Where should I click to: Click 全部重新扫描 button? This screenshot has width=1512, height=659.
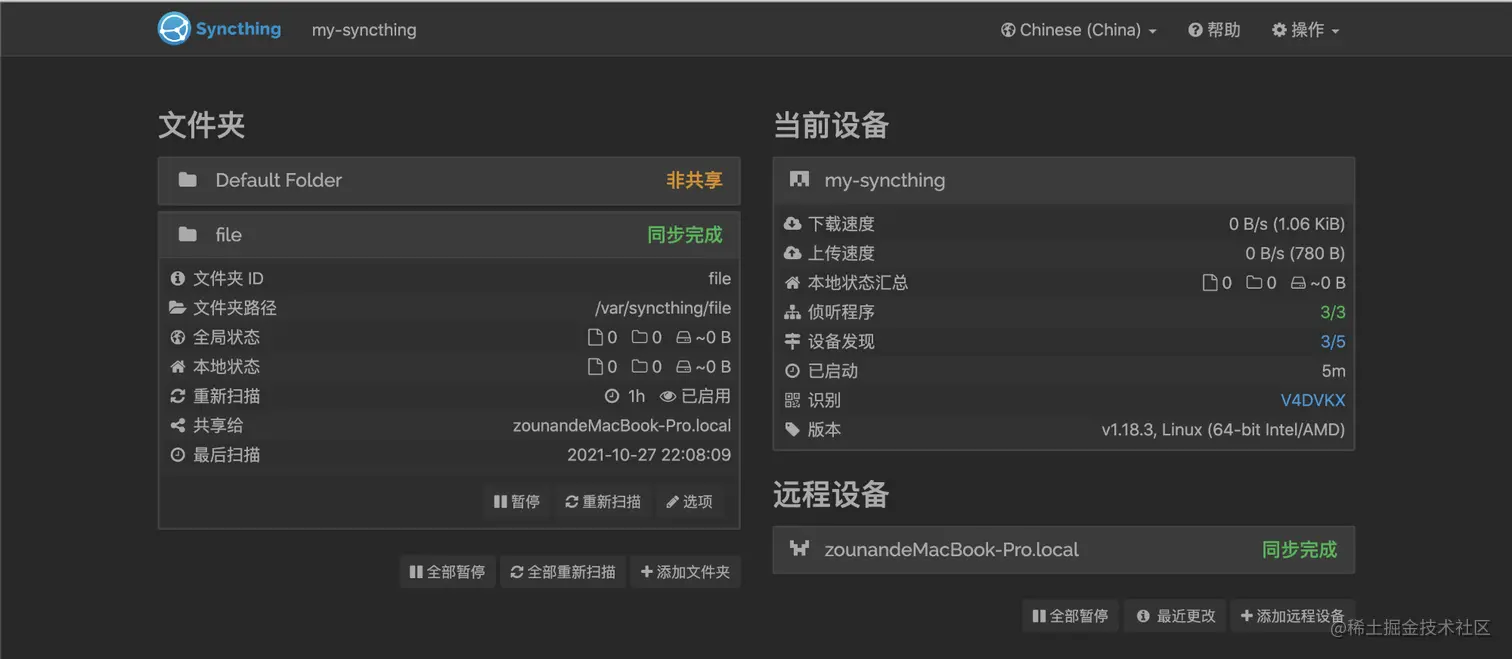(x=563, y=572)
